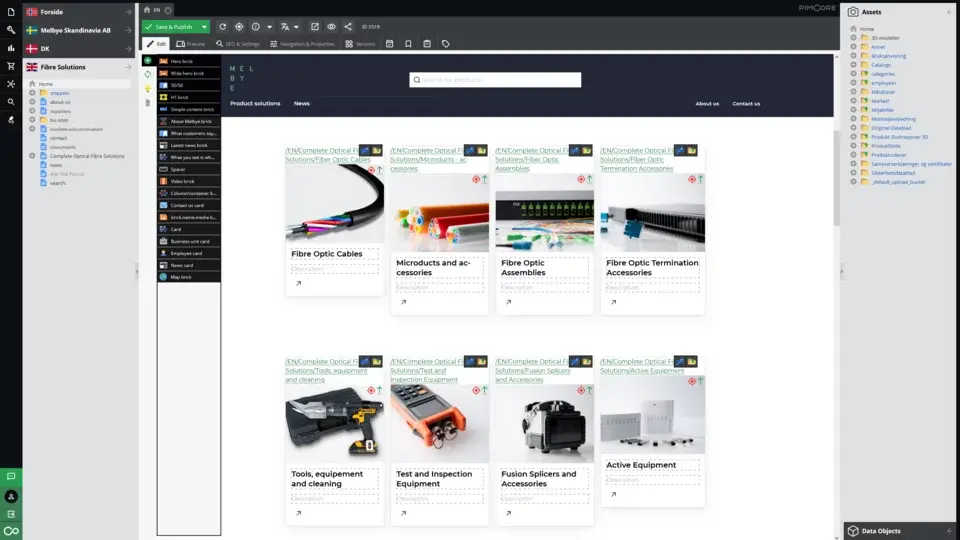Viewport: 960px width, 540px height.
Task: Expand the Produktbilde asset folder
Action: coord(853,146)
